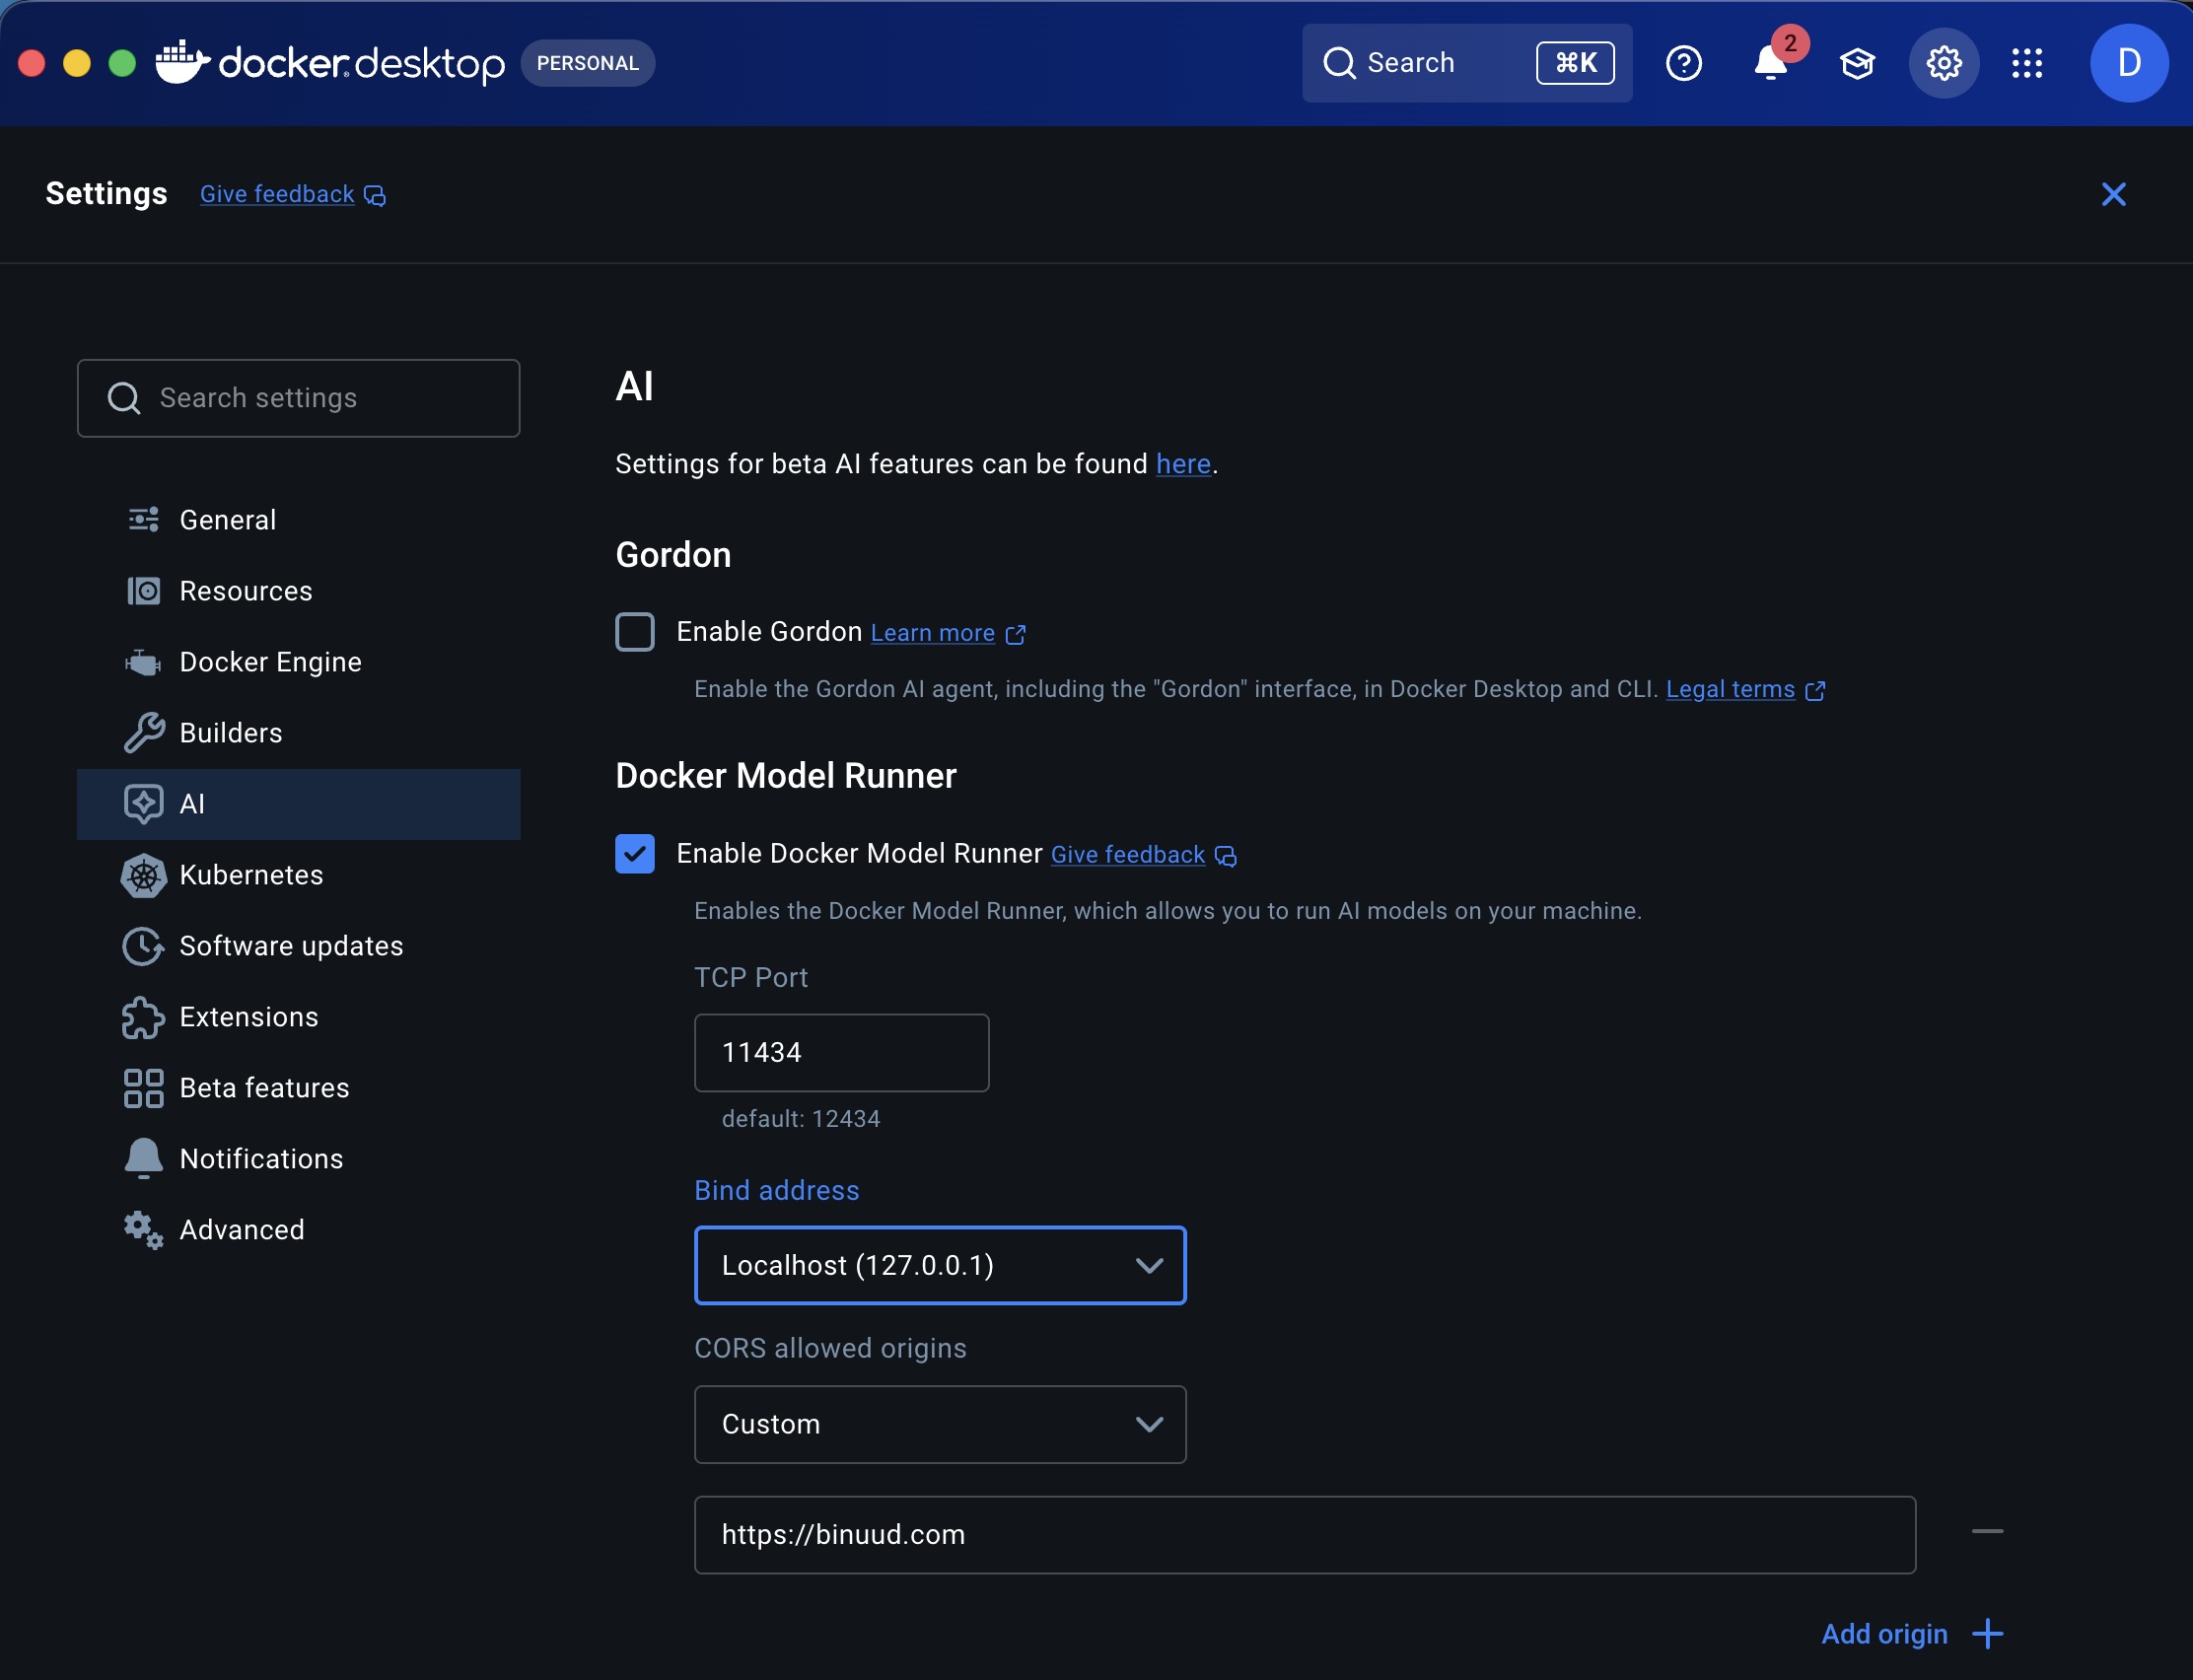This screenshot has width=2193, height=1680.
Task: Open Docker Engine settings
Action: [298, 662]
